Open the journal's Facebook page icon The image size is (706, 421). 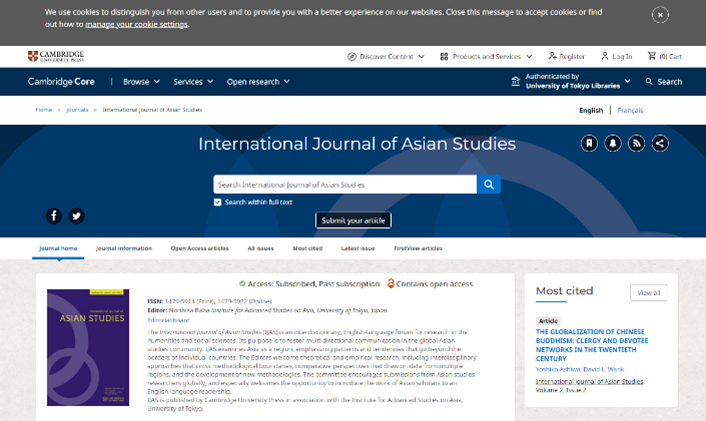pos(54,215)
